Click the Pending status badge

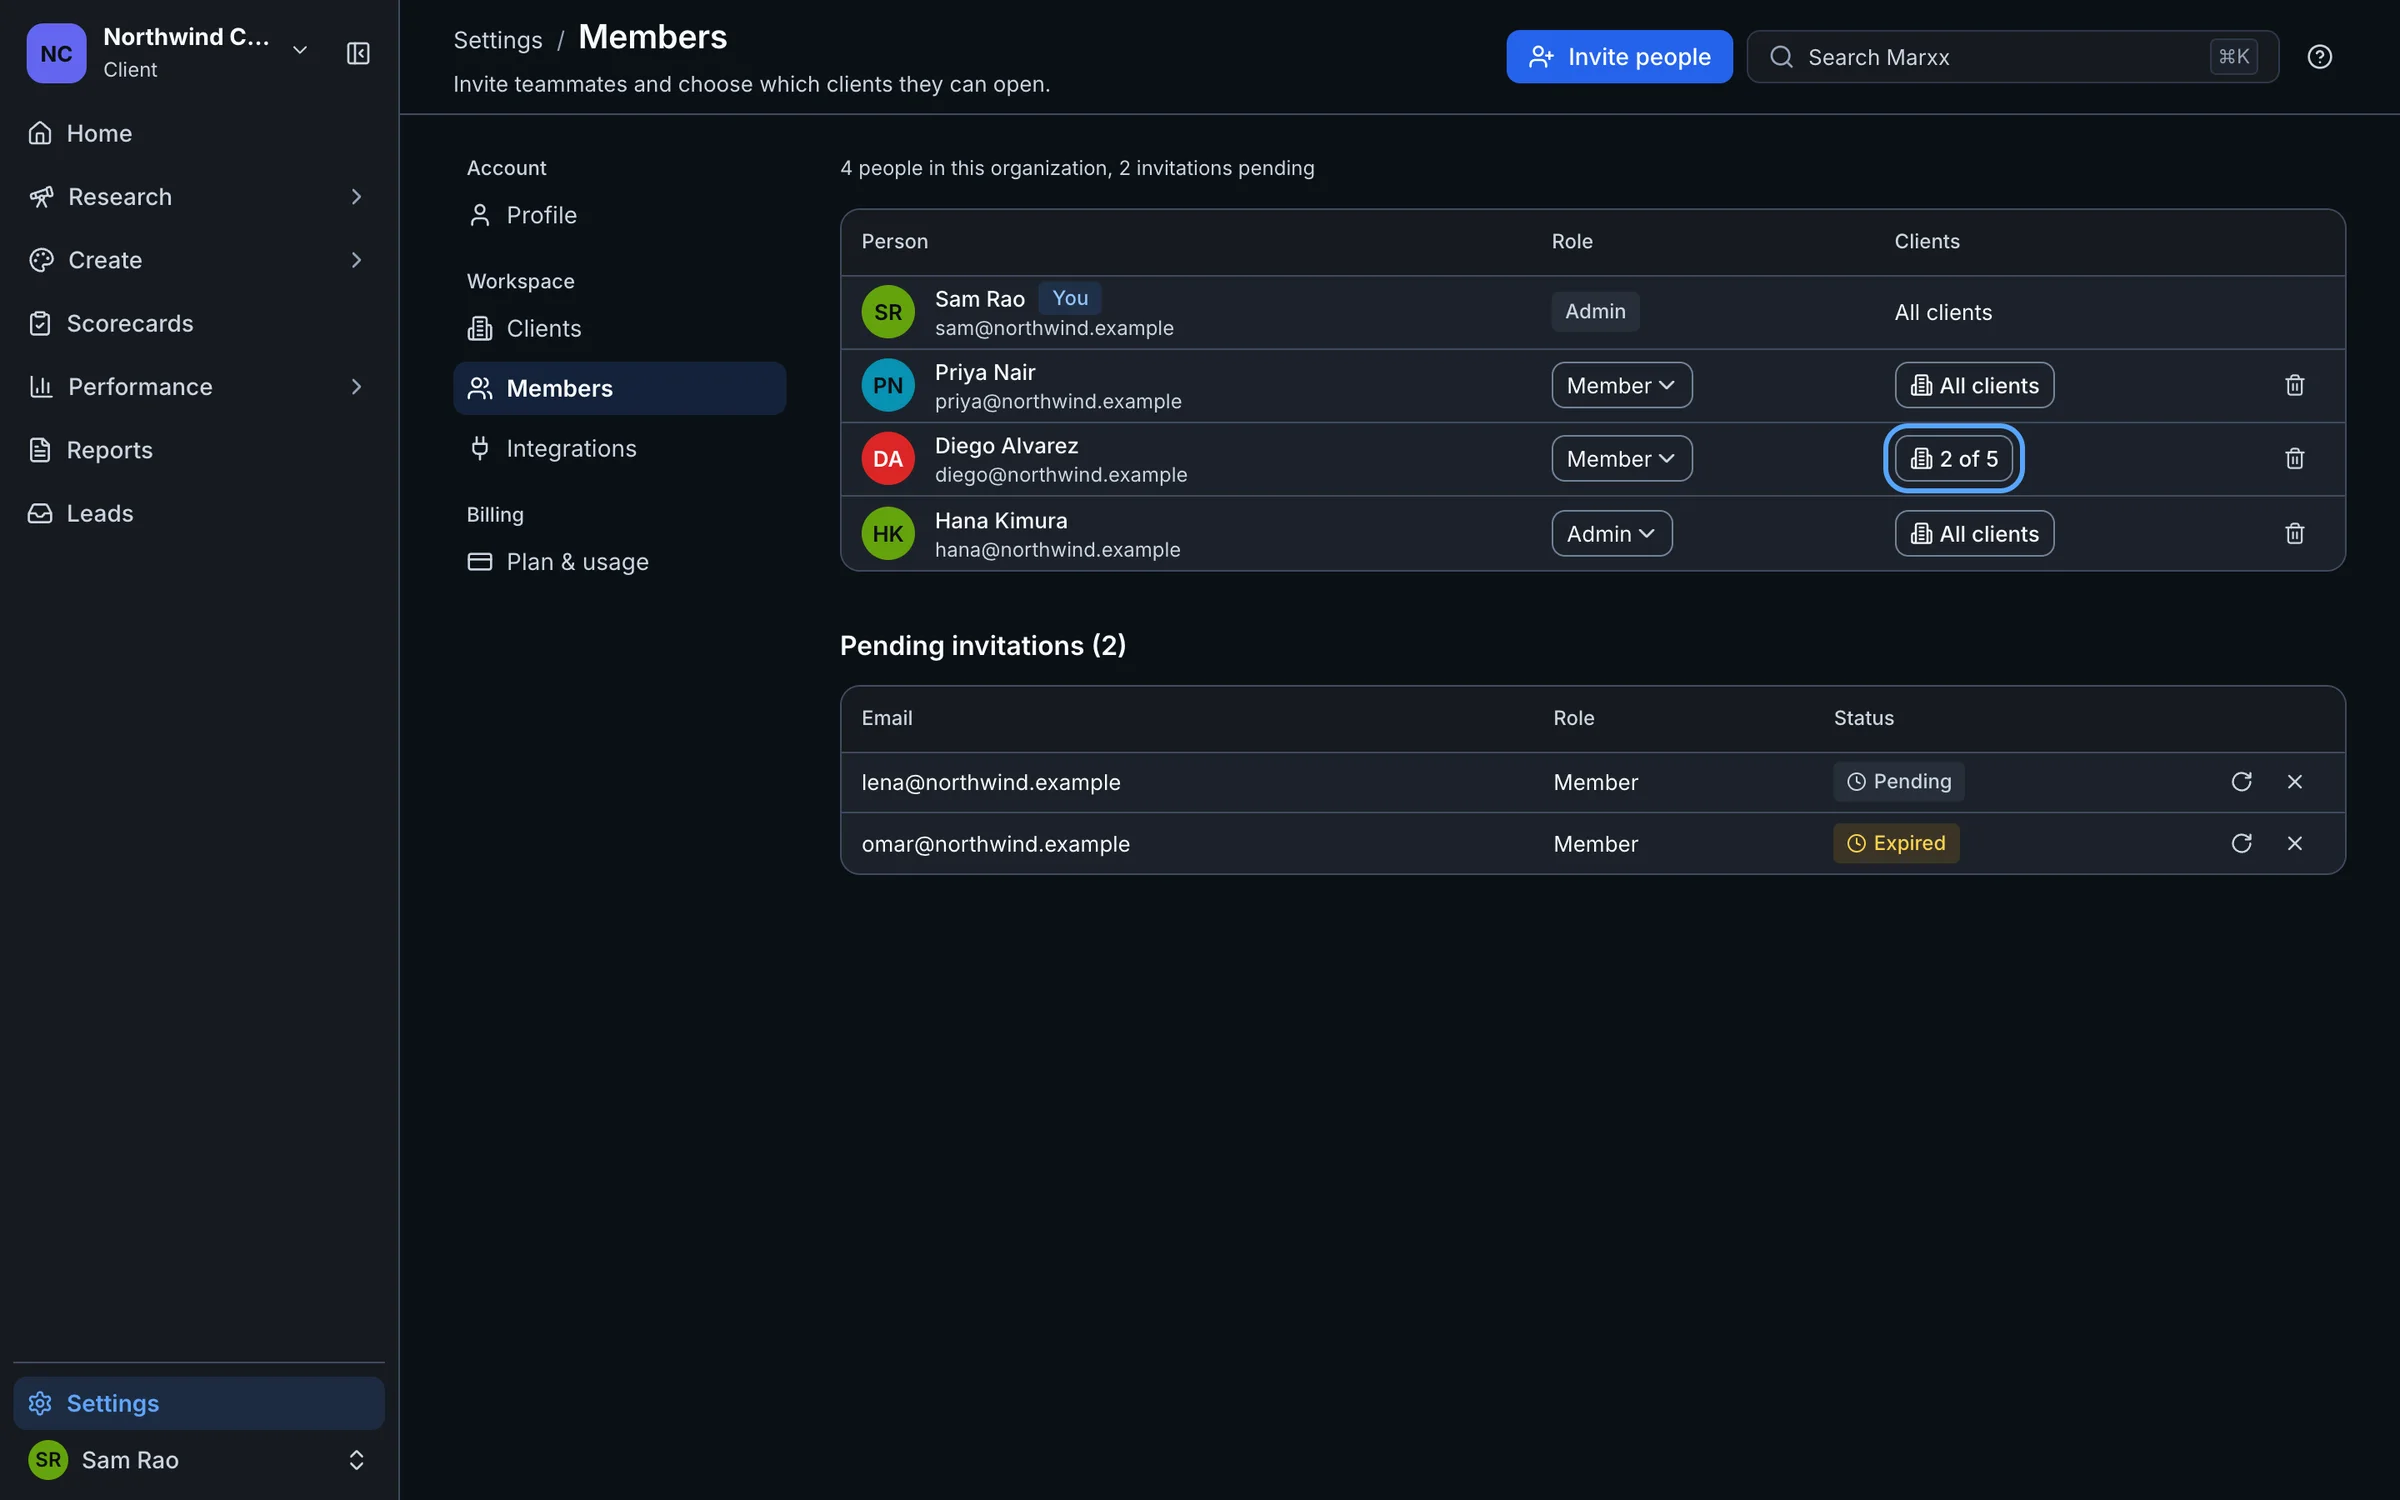click(1898, 781)
